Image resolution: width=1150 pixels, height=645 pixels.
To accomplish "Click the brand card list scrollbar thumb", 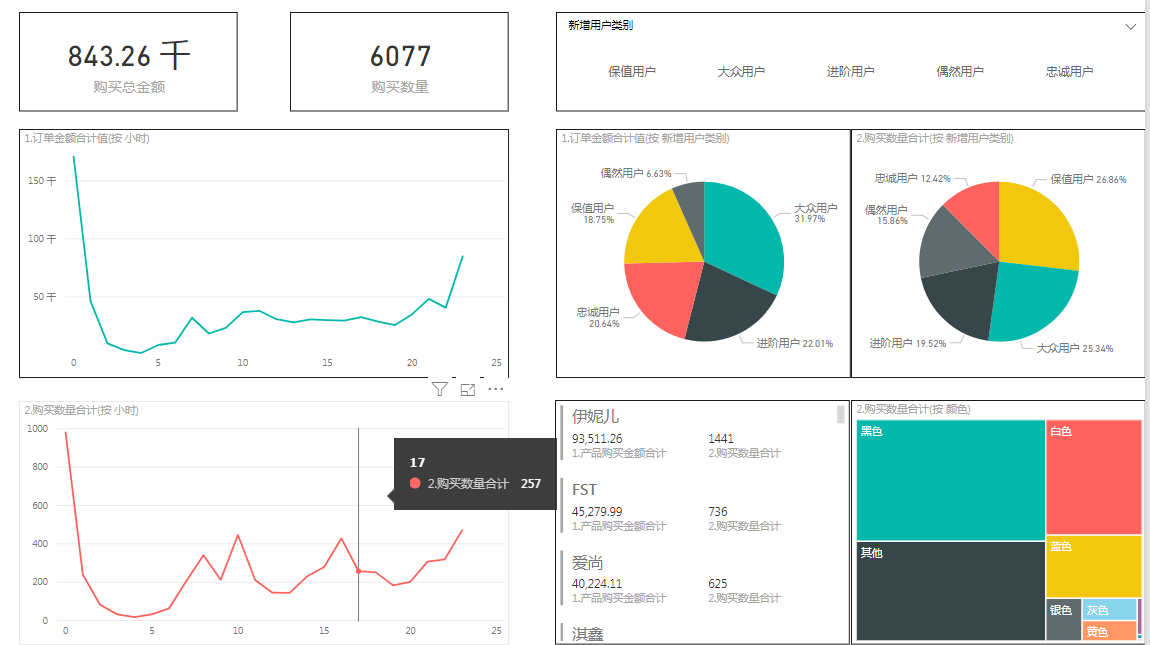I will pos(840,415).
